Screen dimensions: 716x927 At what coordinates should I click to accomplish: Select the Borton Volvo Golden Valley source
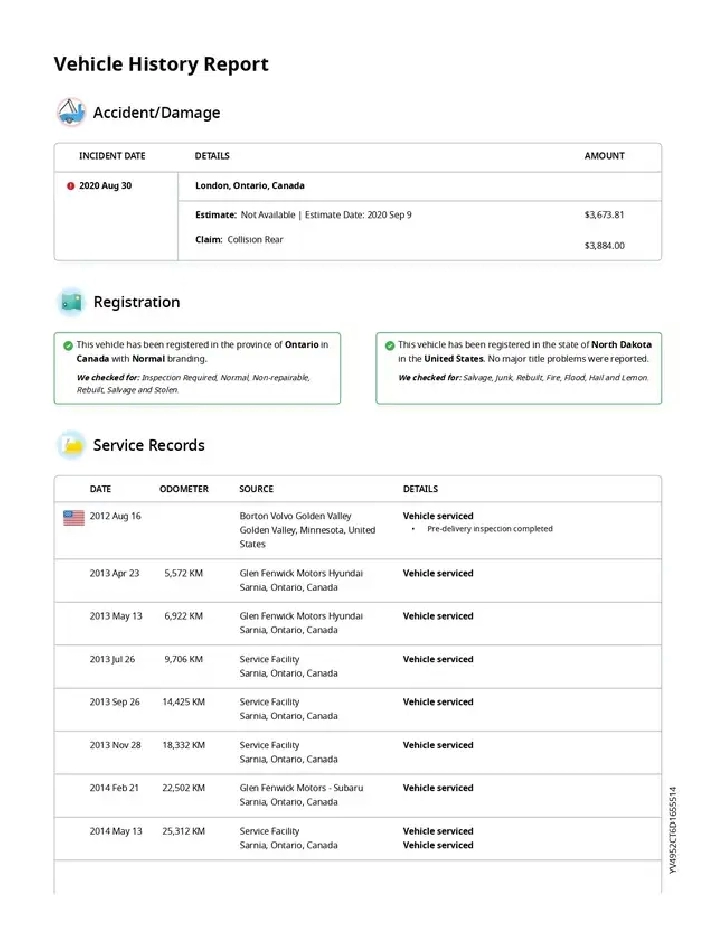295,516
